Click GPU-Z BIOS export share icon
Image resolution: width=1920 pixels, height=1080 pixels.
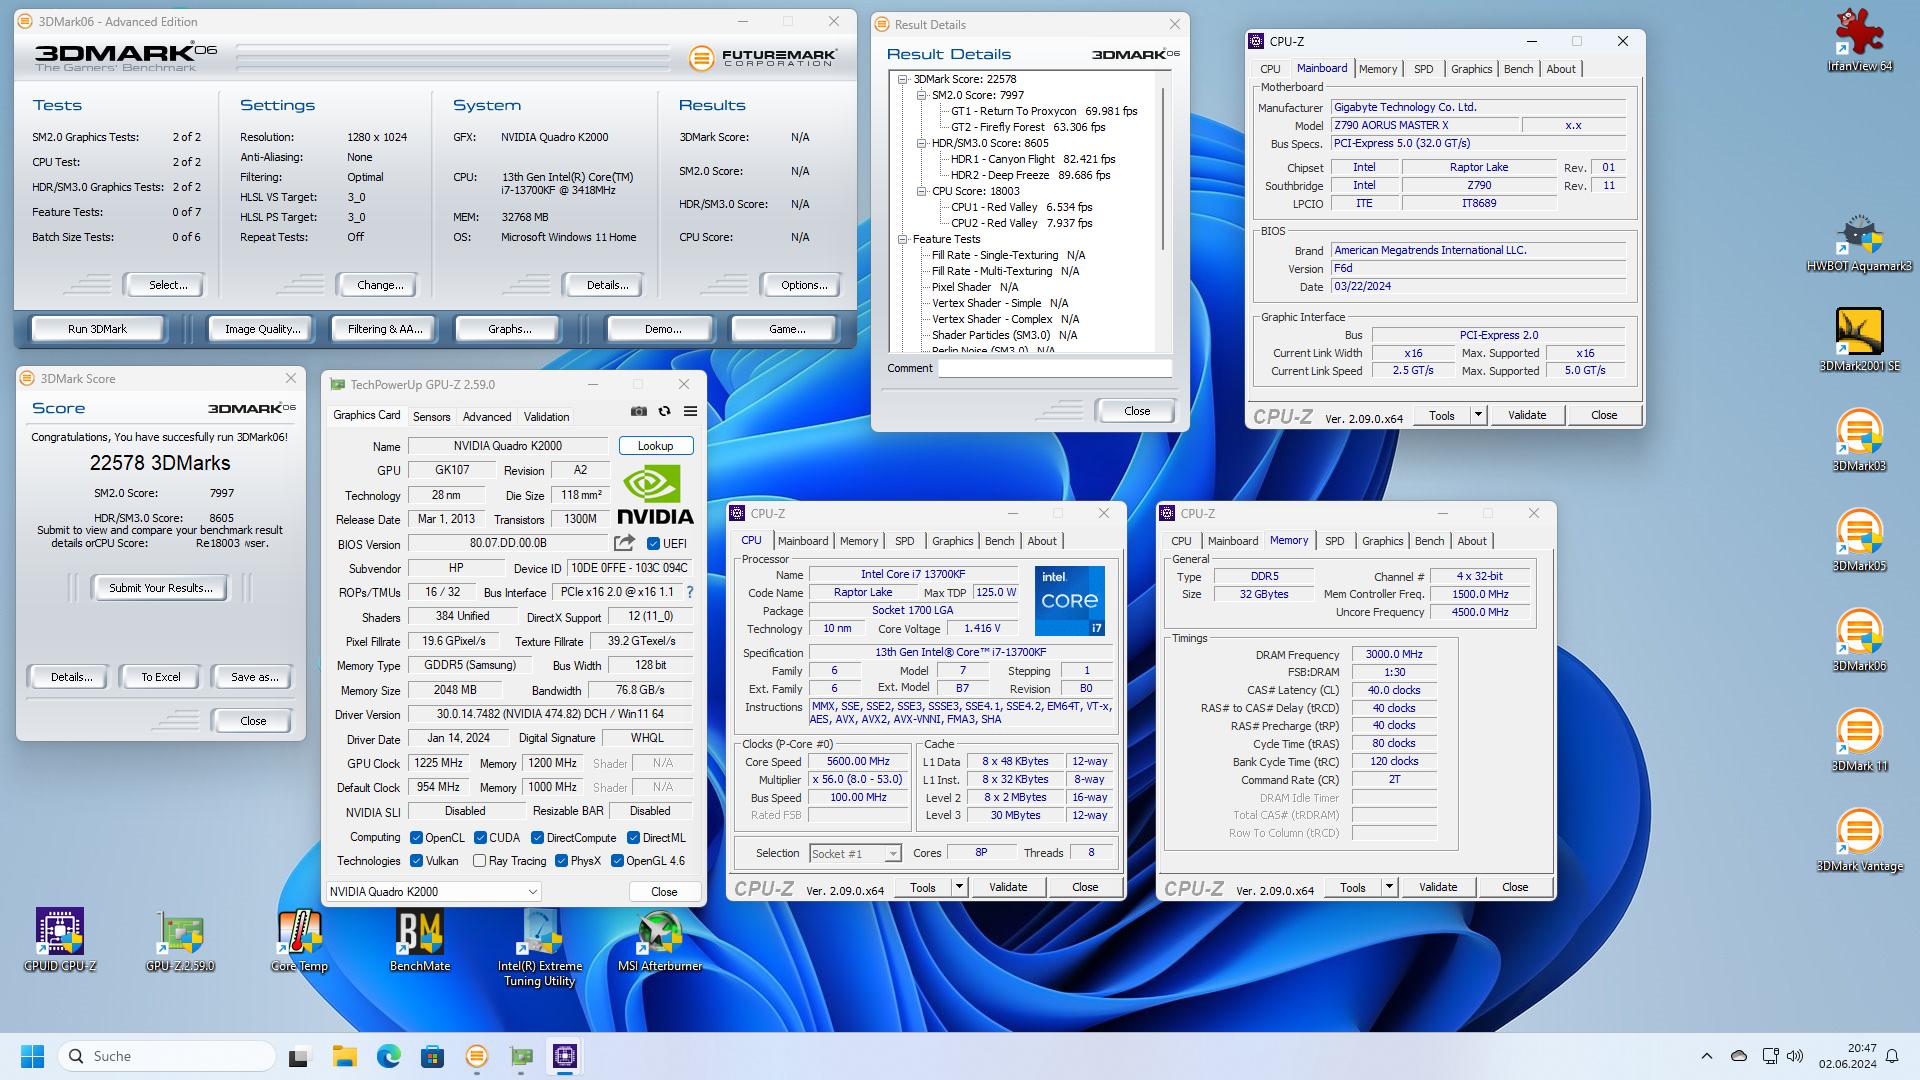pyautogui.click(x=624, y=543)
